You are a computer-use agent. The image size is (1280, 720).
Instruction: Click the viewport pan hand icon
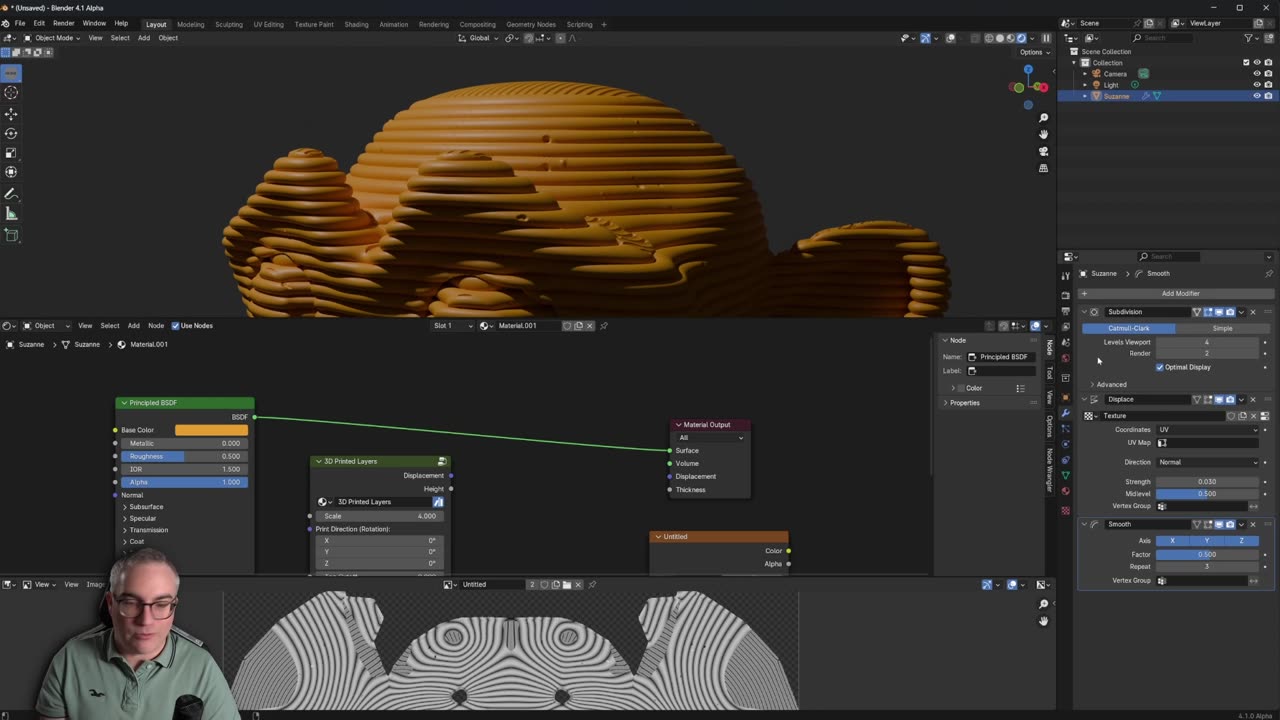tap(1043, 134)
